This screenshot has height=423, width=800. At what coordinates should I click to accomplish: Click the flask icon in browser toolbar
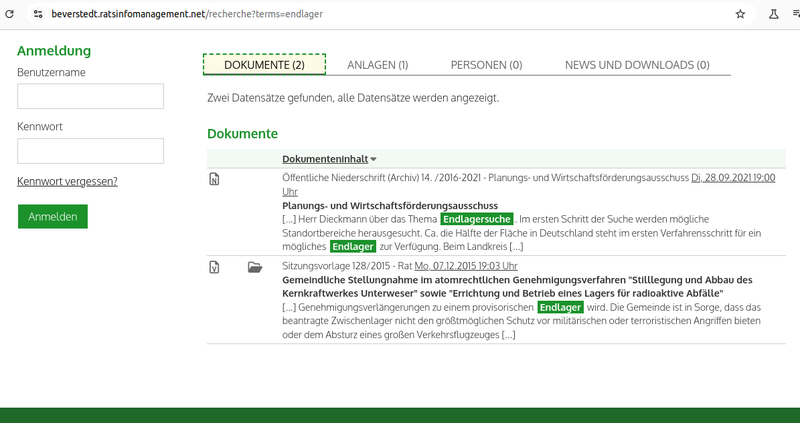772,15
